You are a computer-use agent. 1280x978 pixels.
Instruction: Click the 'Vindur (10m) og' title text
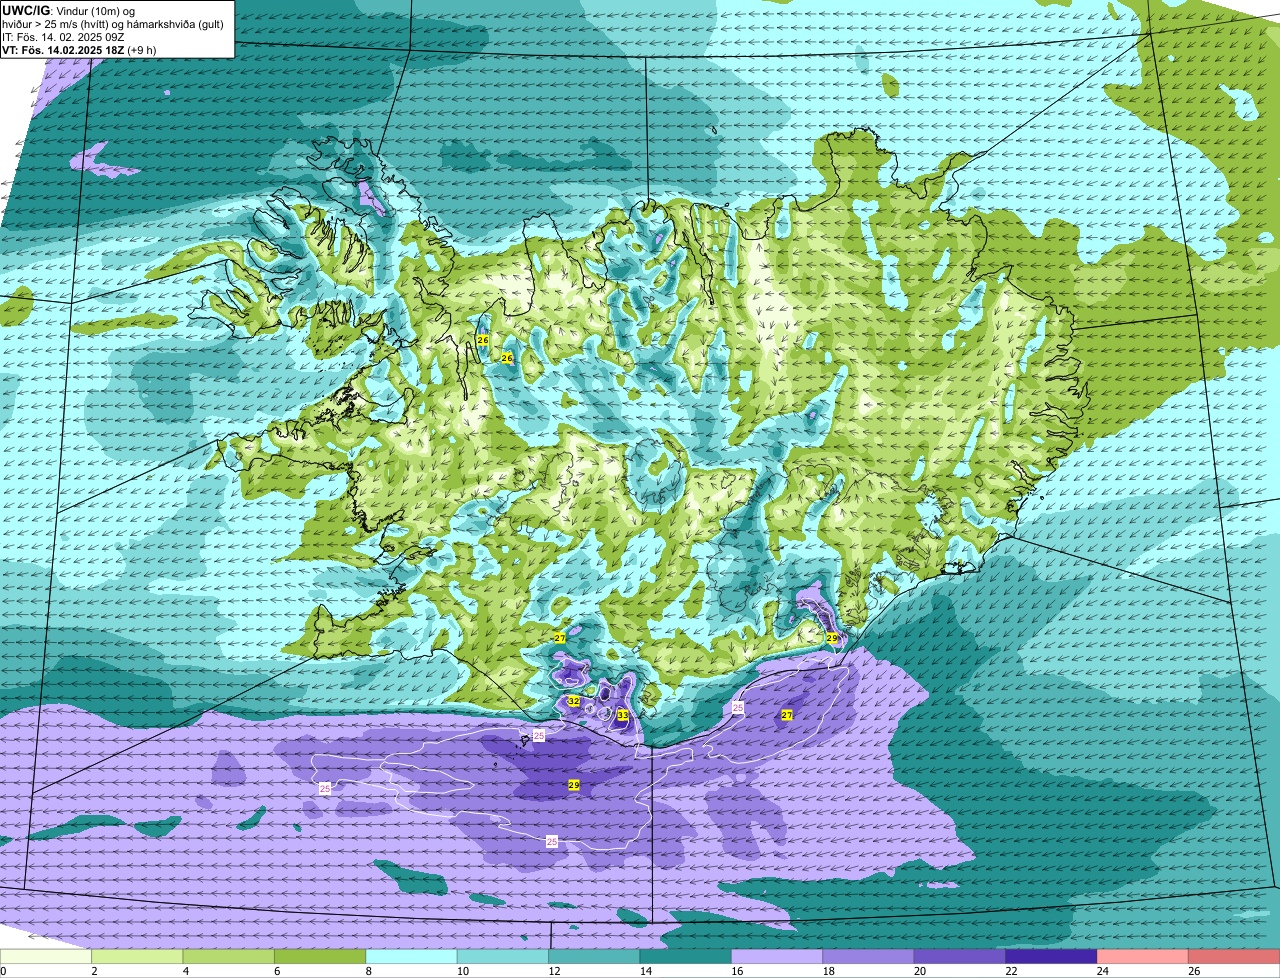pos(95,11)
